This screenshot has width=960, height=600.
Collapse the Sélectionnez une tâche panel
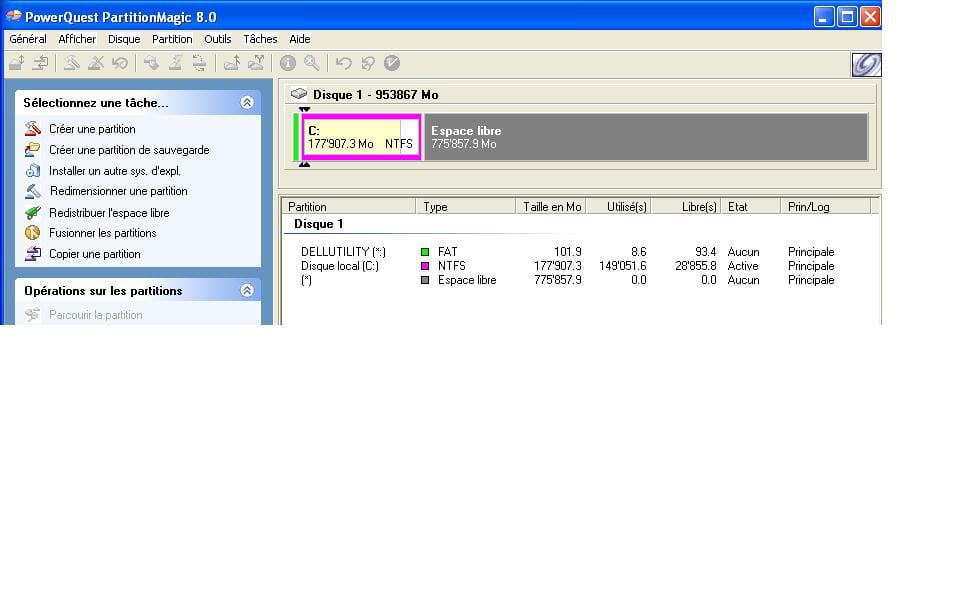coord(247,102)
